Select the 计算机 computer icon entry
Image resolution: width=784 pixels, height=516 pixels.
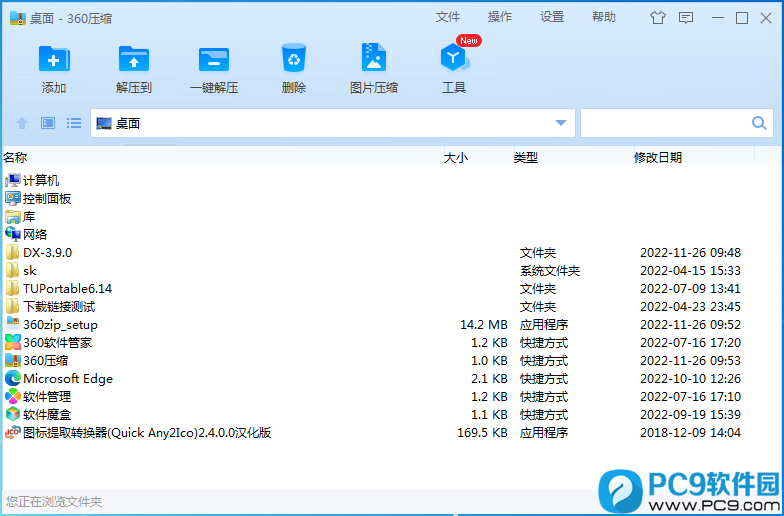[x=12, y=180]
